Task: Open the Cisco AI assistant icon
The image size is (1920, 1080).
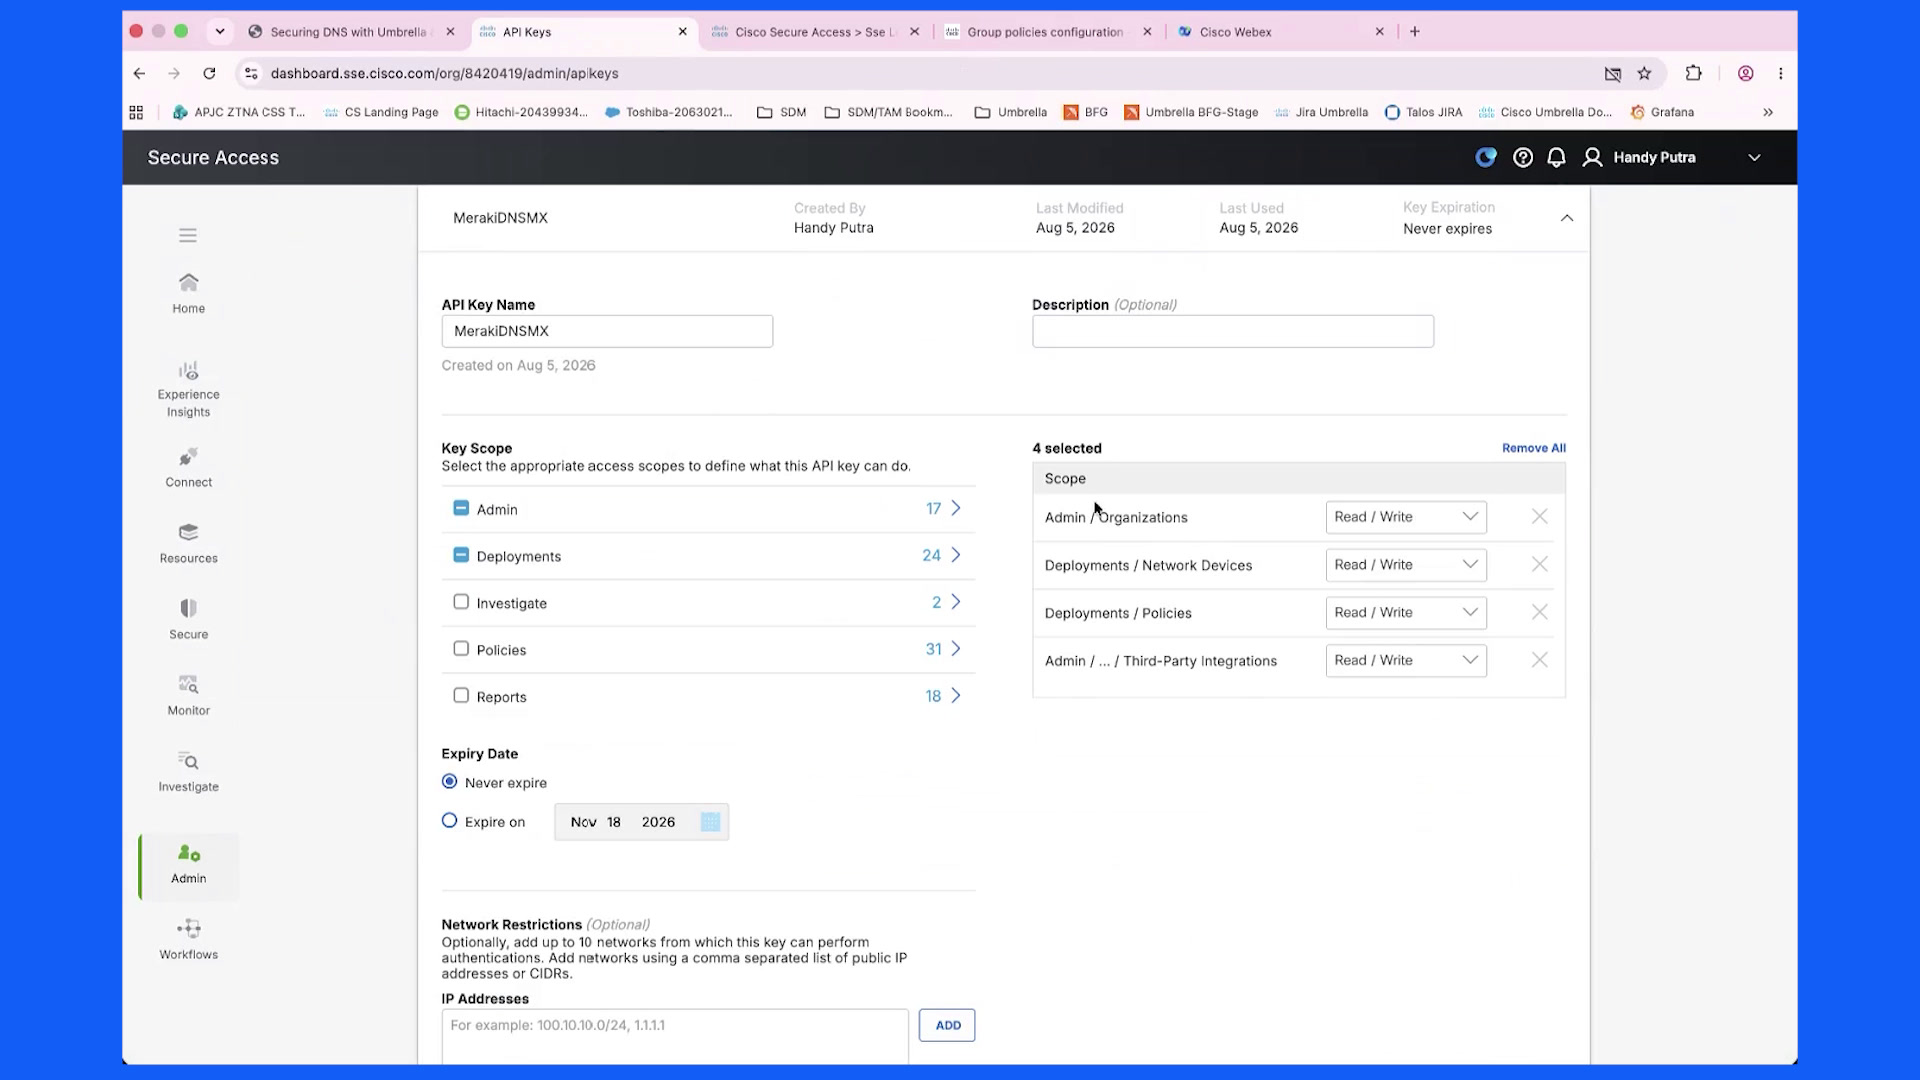Action: coord(1486,157)
